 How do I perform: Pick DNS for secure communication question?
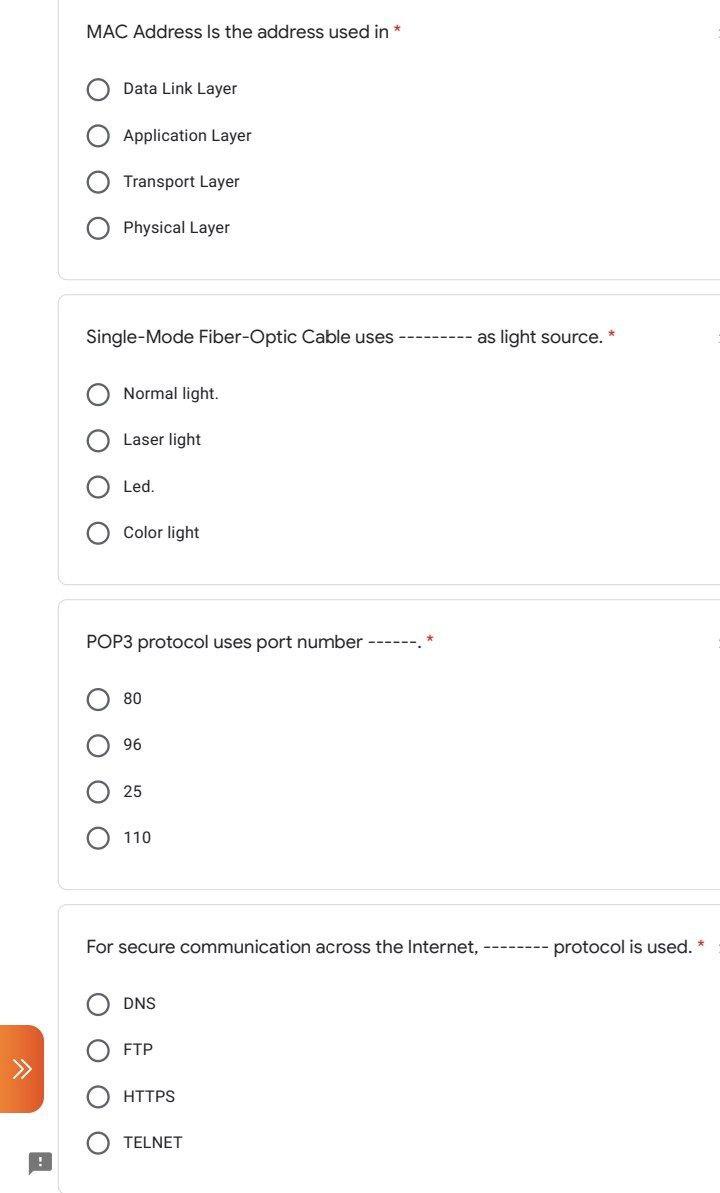(97, 1003)
